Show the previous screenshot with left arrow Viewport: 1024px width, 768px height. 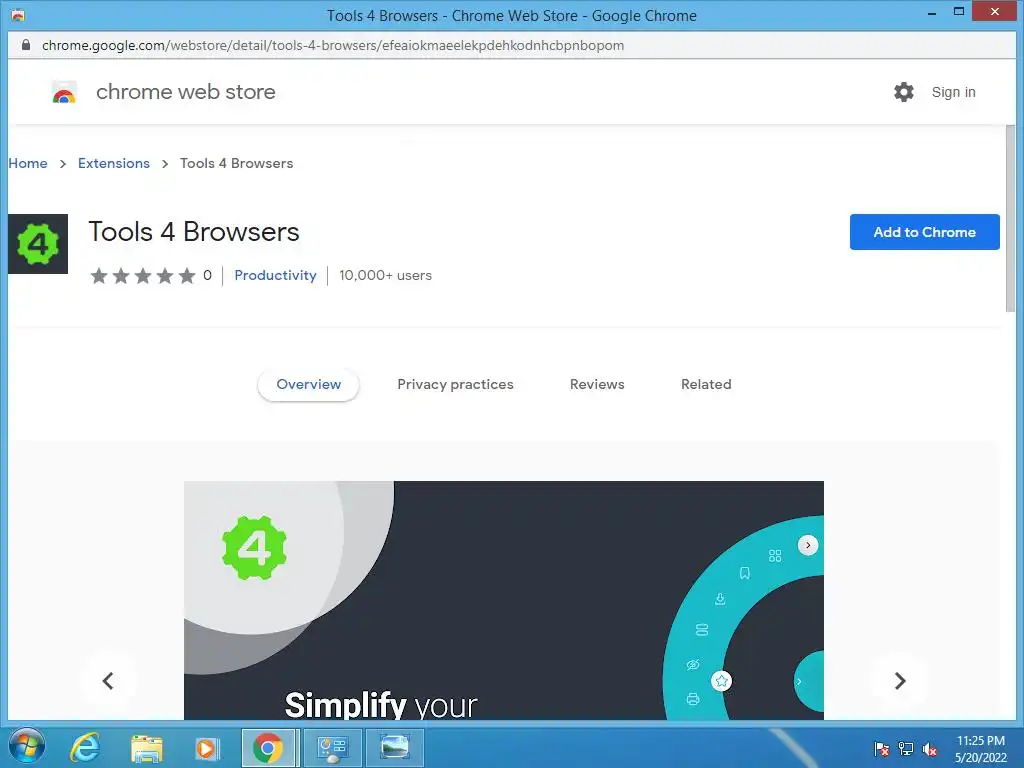108,681
